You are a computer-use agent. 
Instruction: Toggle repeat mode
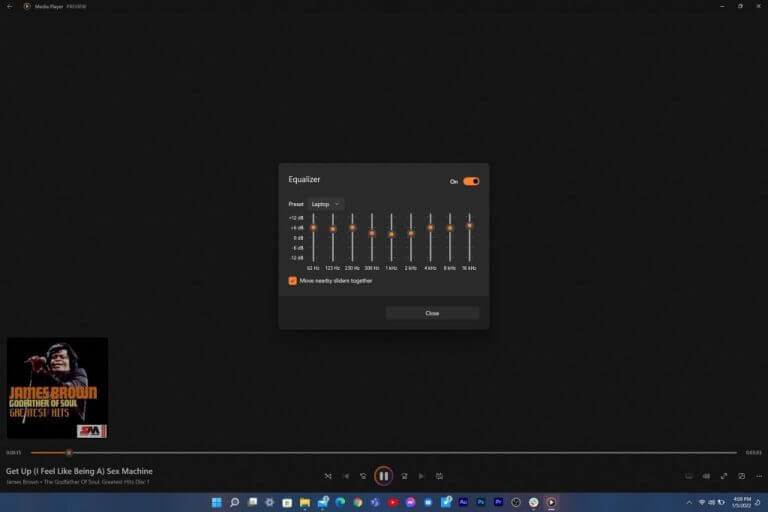[x=439, y=476]
